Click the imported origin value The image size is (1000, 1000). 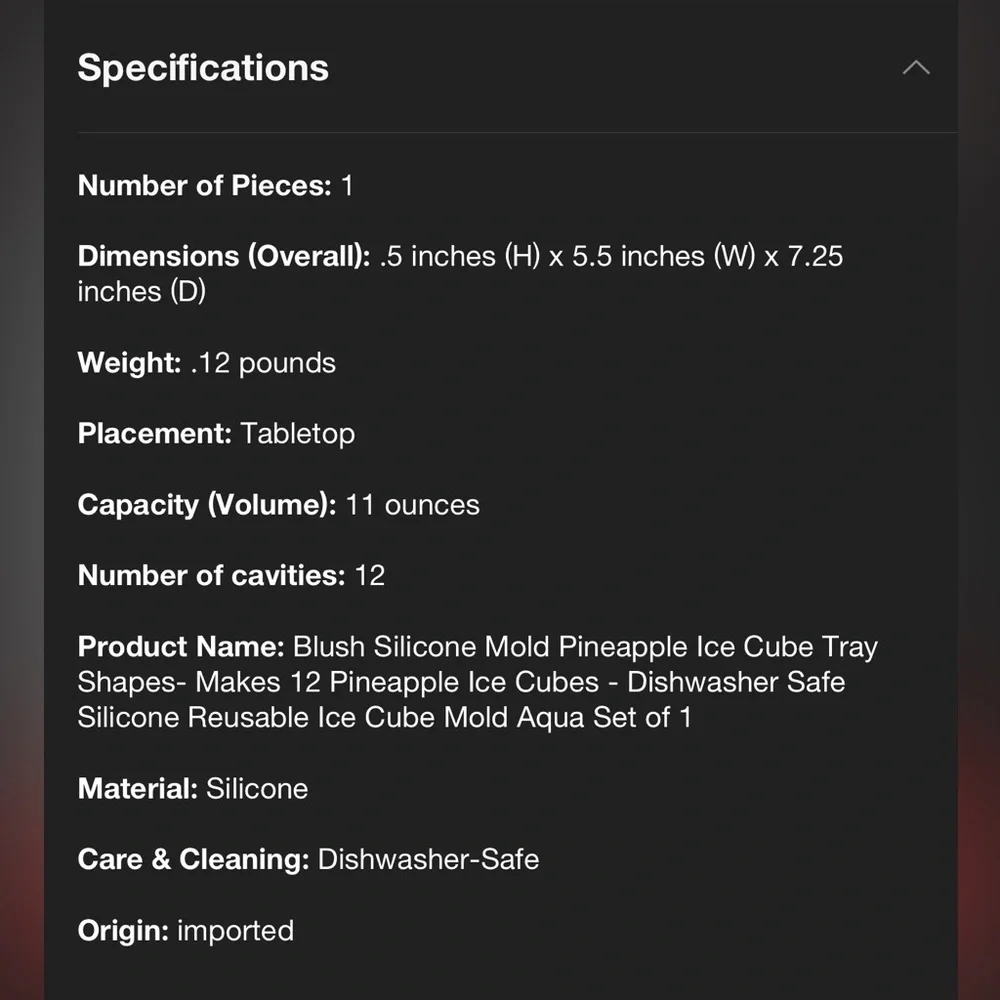[235, 930]
